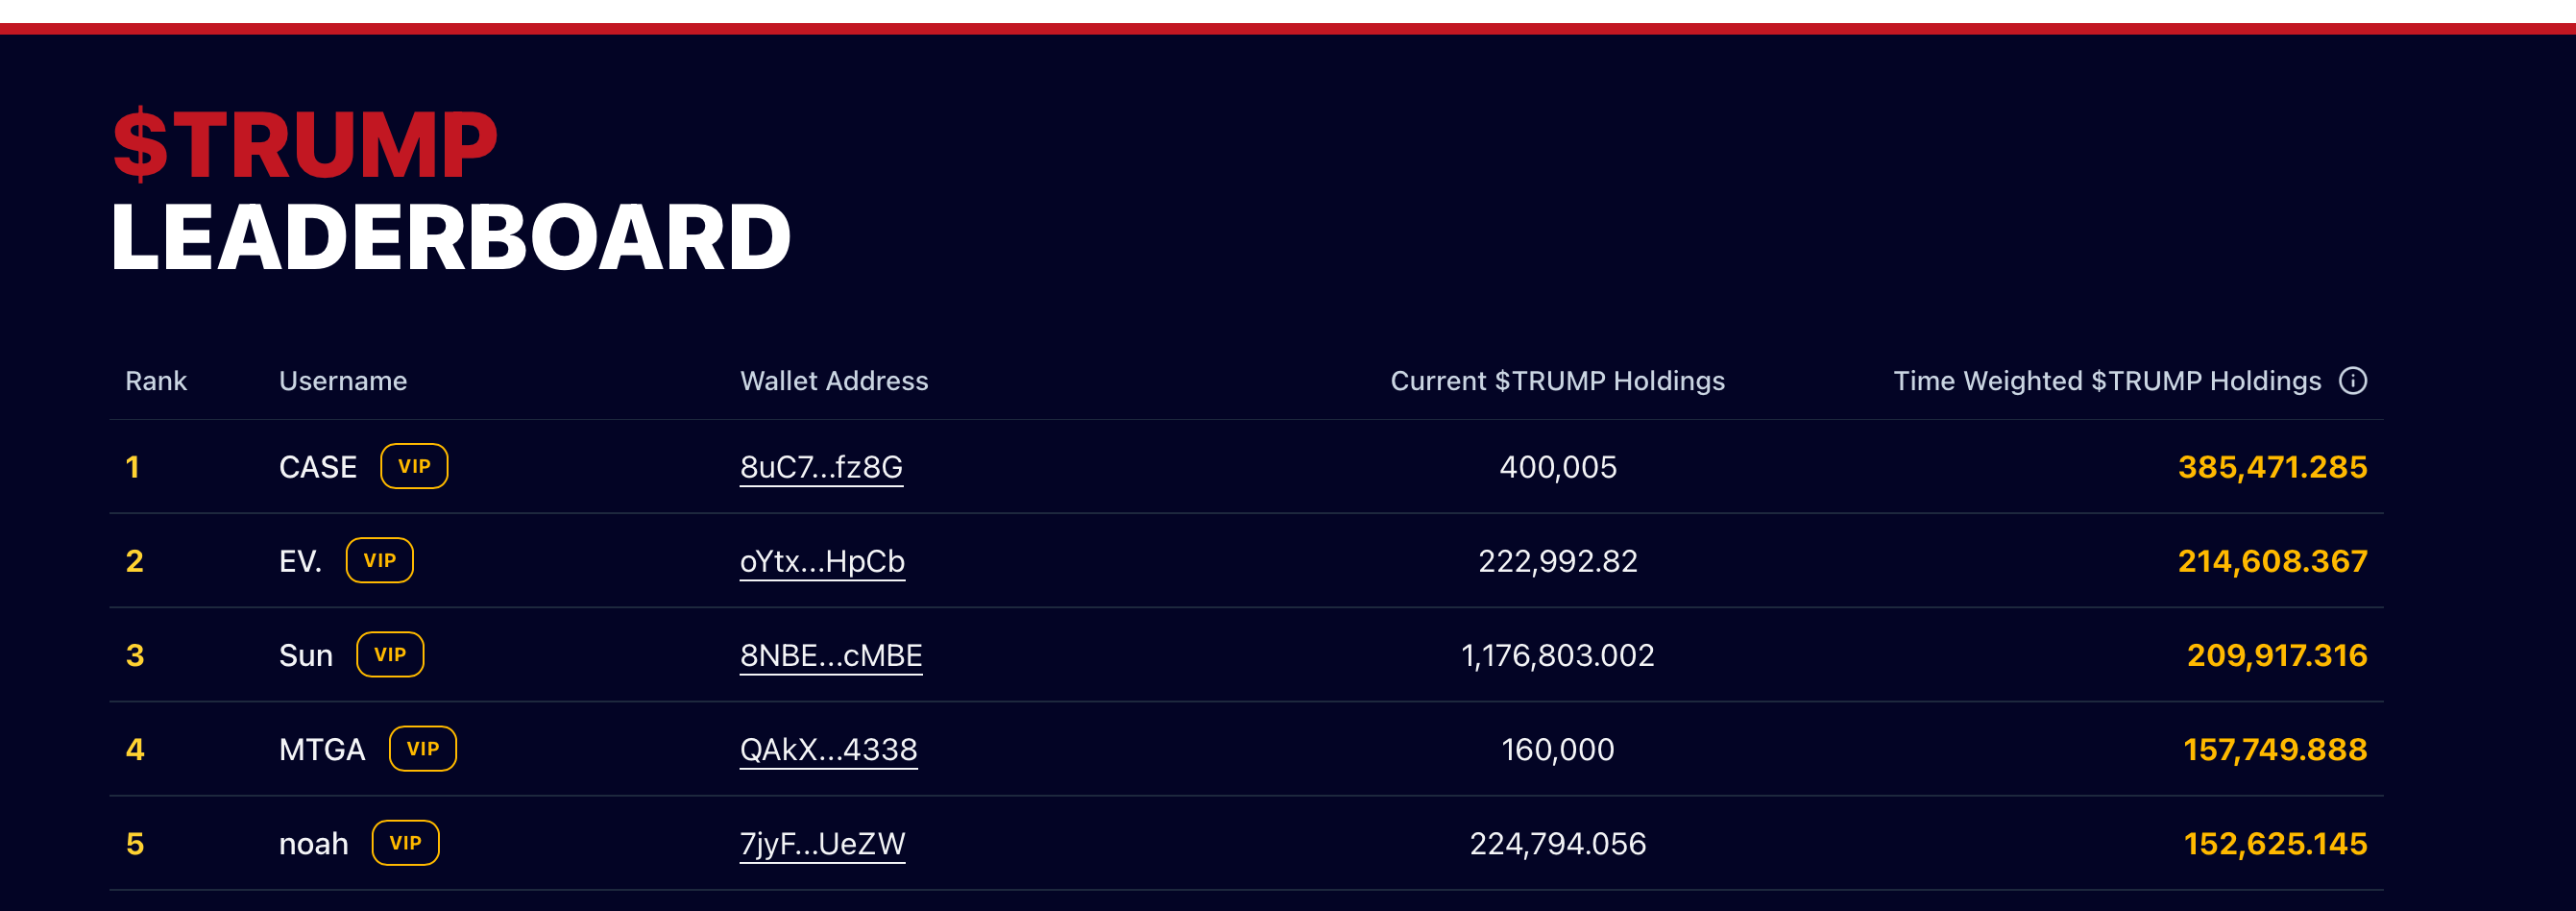Open wallet address 8NBE...cMBE

[830, 655]
